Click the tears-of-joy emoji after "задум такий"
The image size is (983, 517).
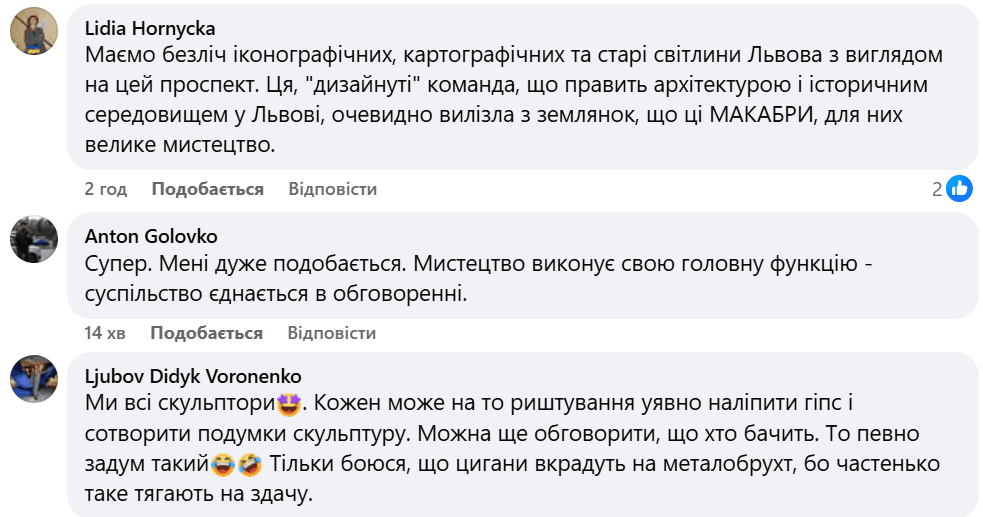tap(223, 464)
